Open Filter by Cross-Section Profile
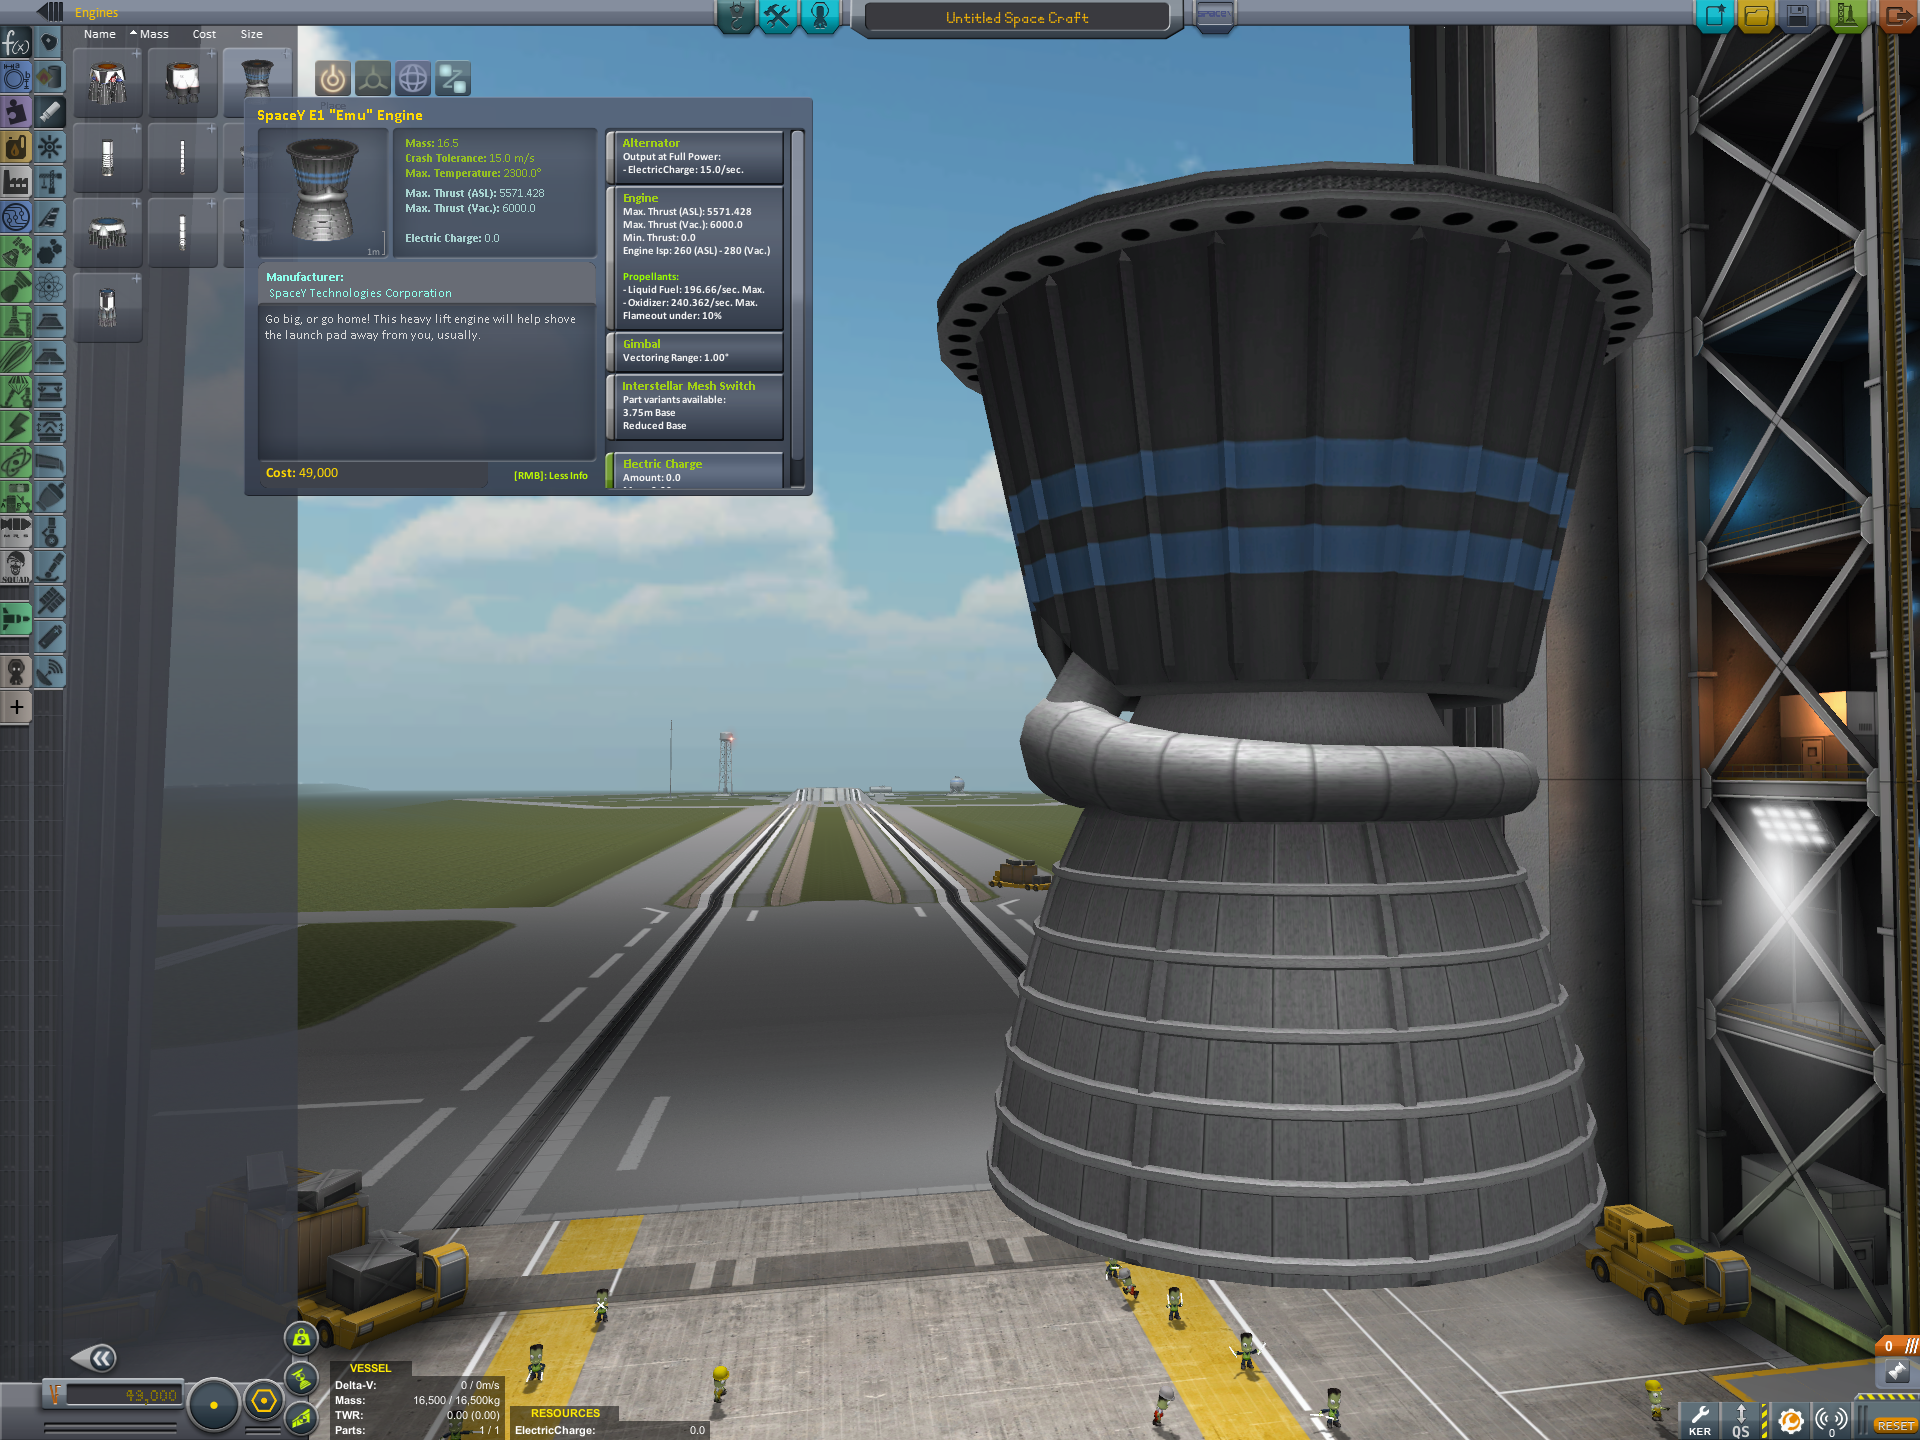The height and width of the screenshot is (1440, 1920). pos(16,77)
